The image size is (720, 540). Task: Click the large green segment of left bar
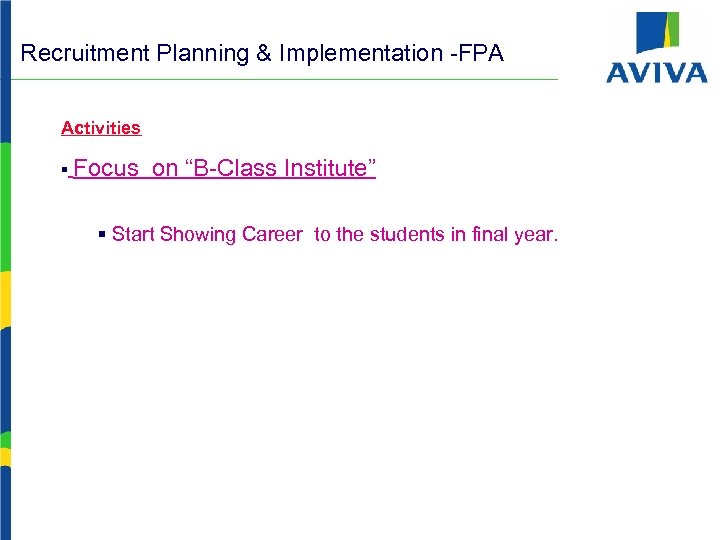5,205
